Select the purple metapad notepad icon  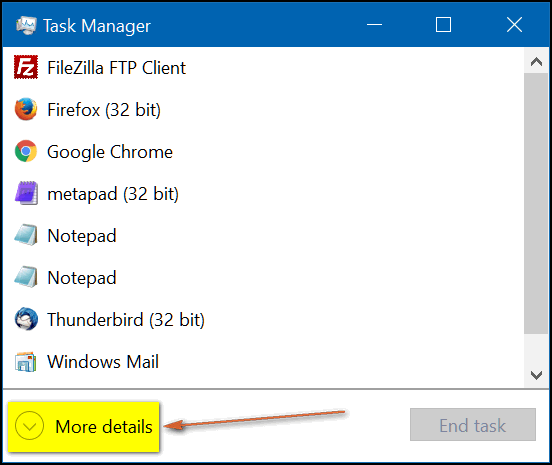(26, 193)
